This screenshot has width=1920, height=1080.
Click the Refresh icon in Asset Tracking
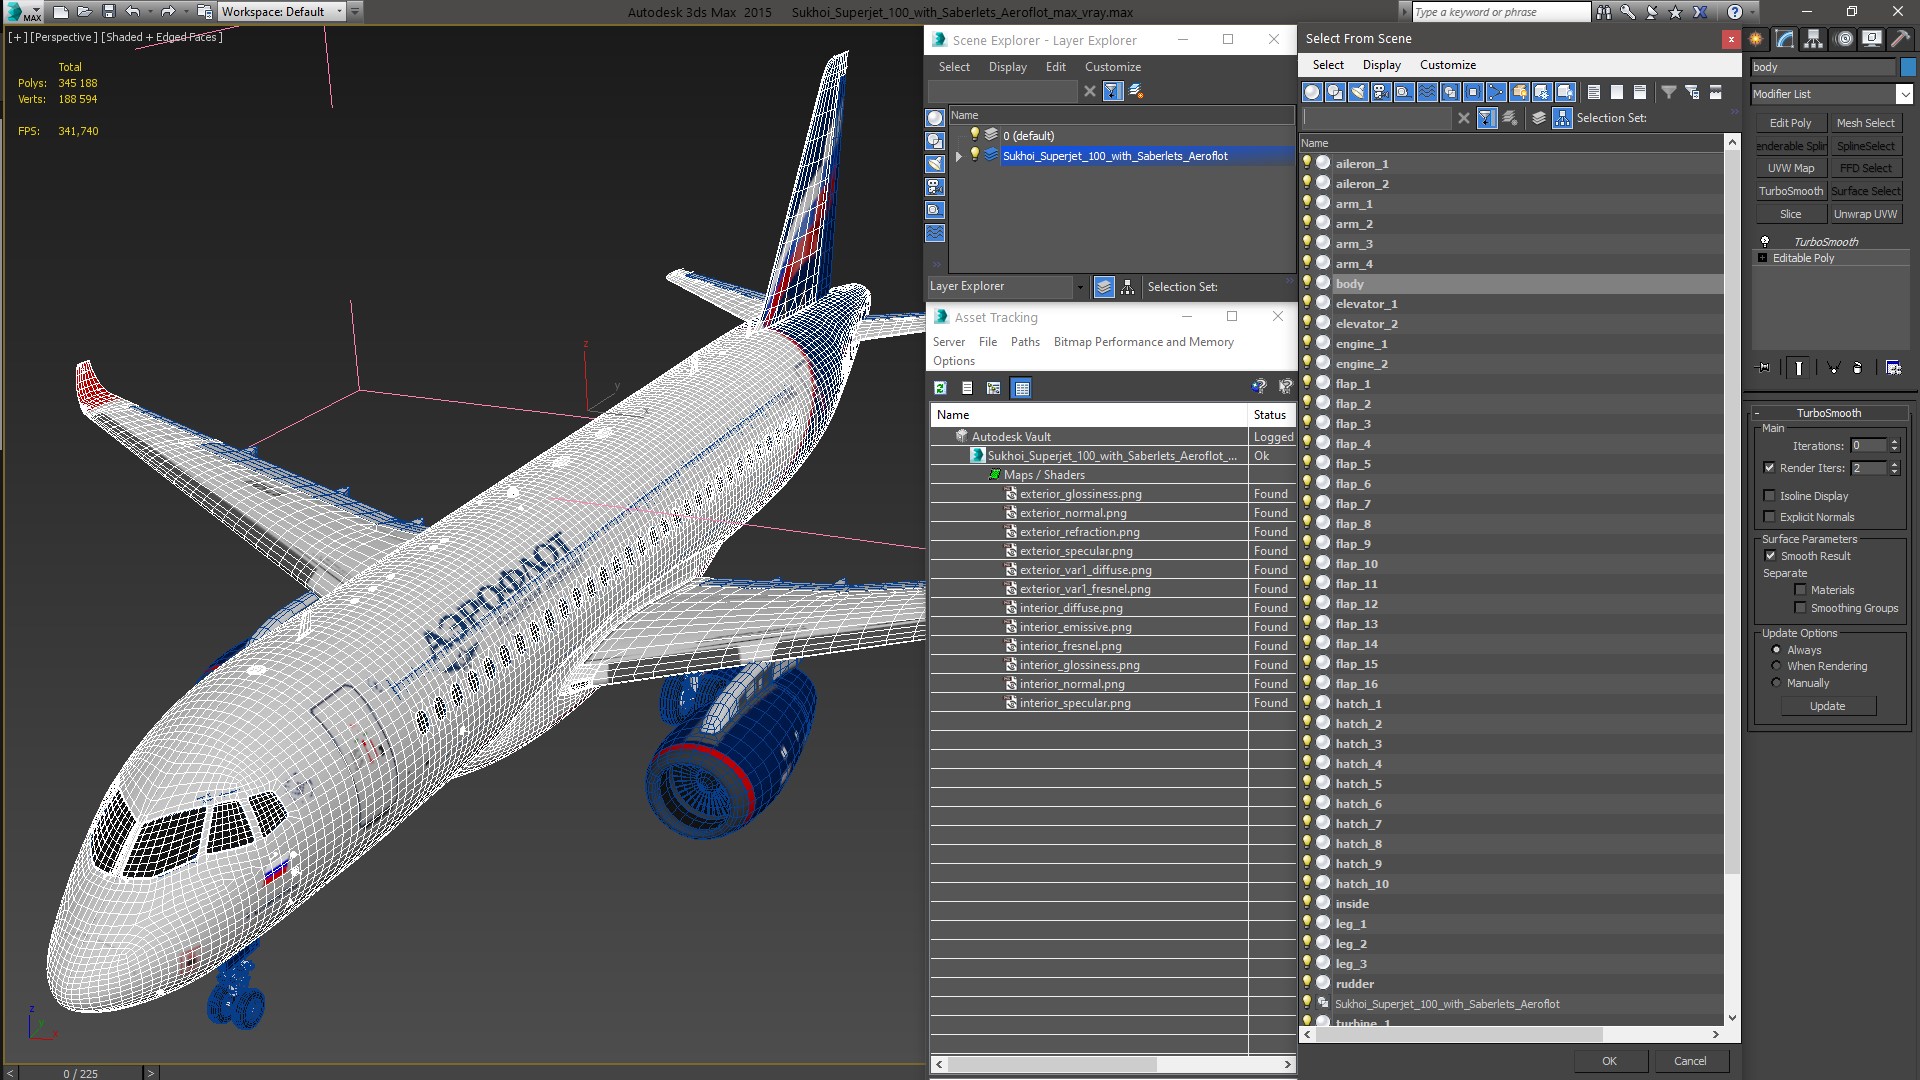(x=940, y=388)
